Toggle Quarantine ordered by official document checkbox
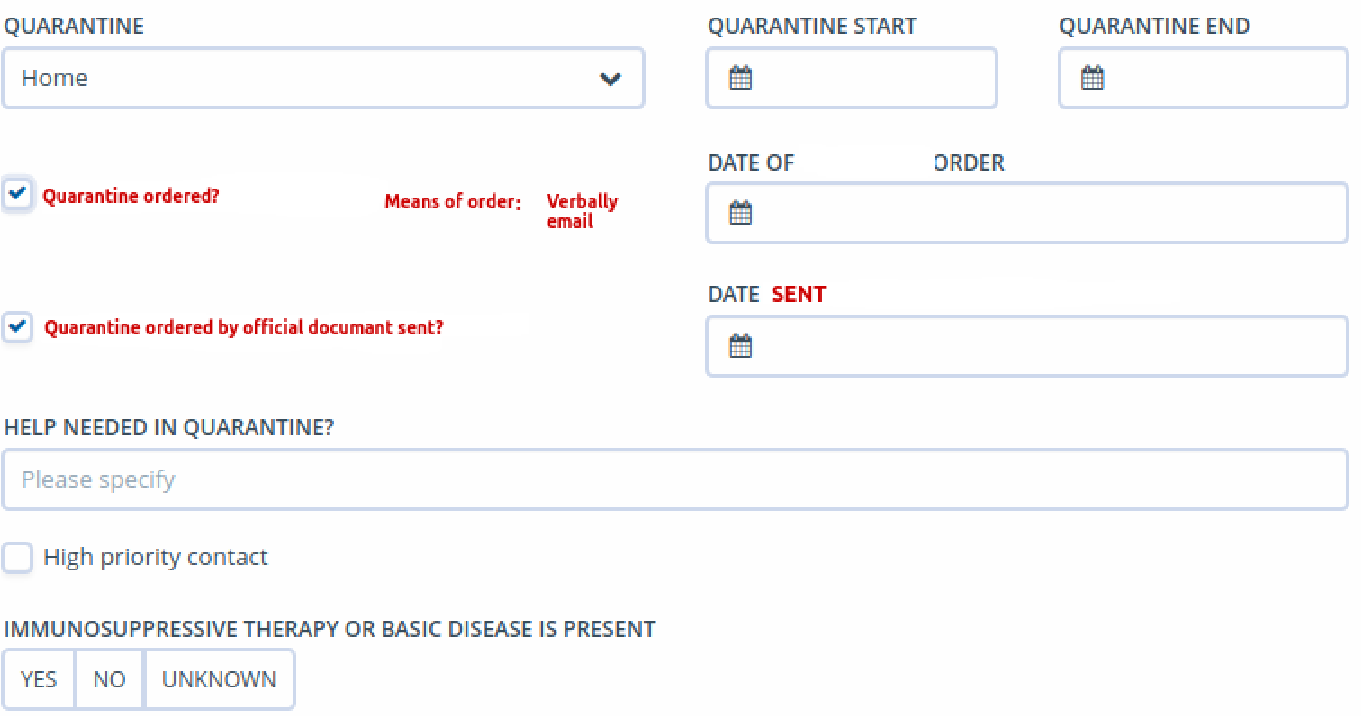 click(17, 327)
